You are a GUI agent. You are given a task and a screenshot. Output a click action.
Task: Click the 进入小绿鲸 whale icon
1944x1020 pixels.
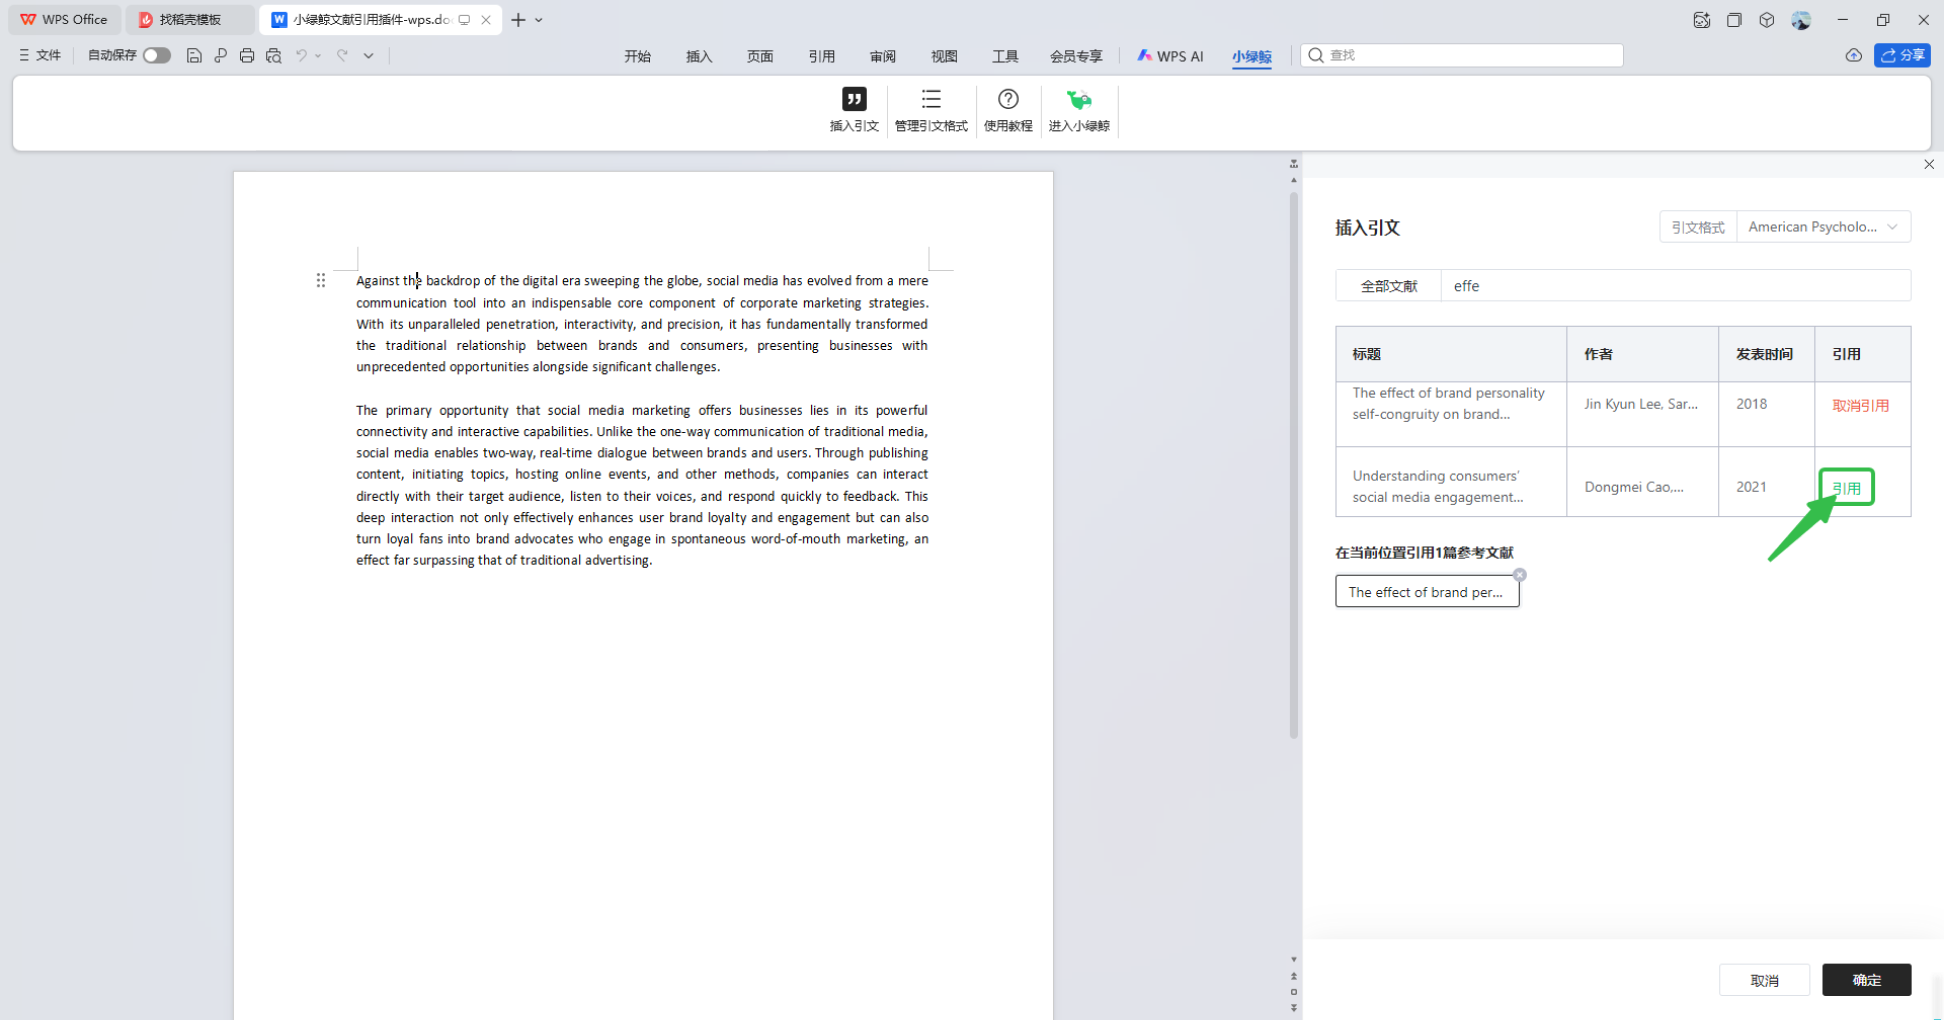tap(1078, 100)
